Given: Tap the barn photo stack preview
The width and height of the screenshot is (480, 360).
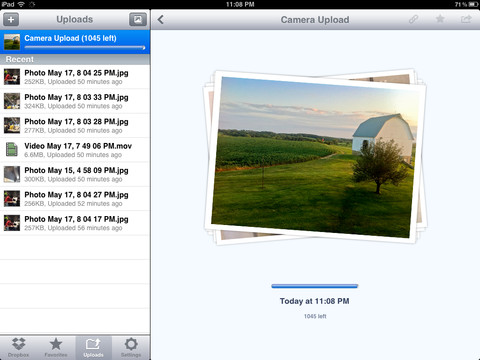Looking at the screenshot, I should (x=315, y=157).
